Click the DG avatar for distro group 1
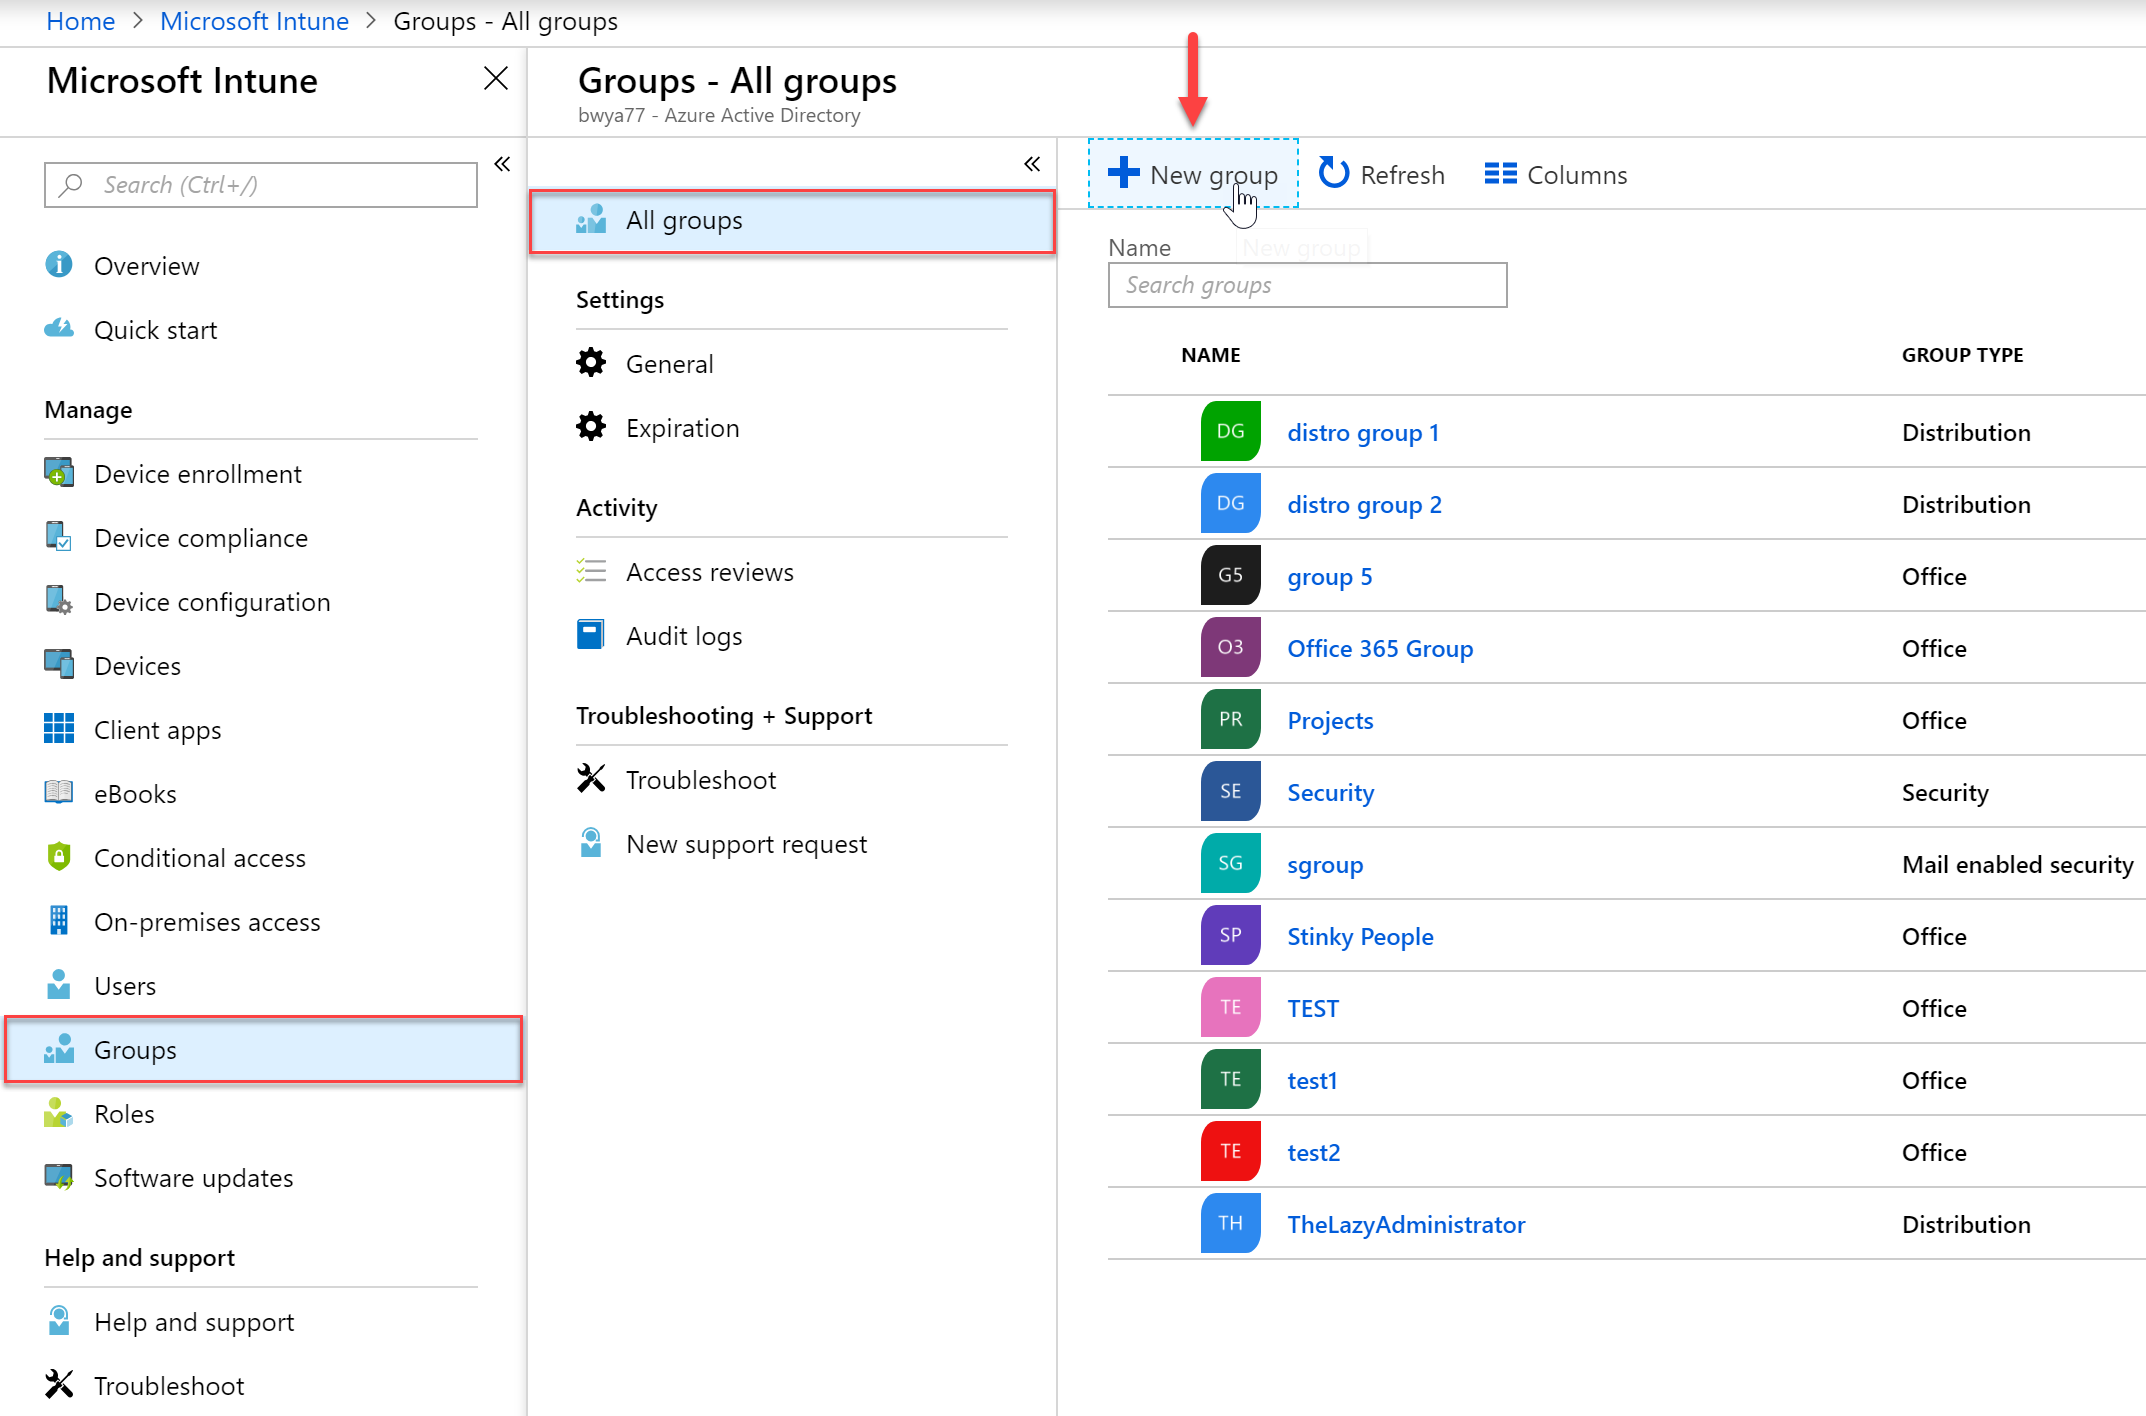The height and width of the screenshot is (1416, 2146). [x=1231, y=431]
